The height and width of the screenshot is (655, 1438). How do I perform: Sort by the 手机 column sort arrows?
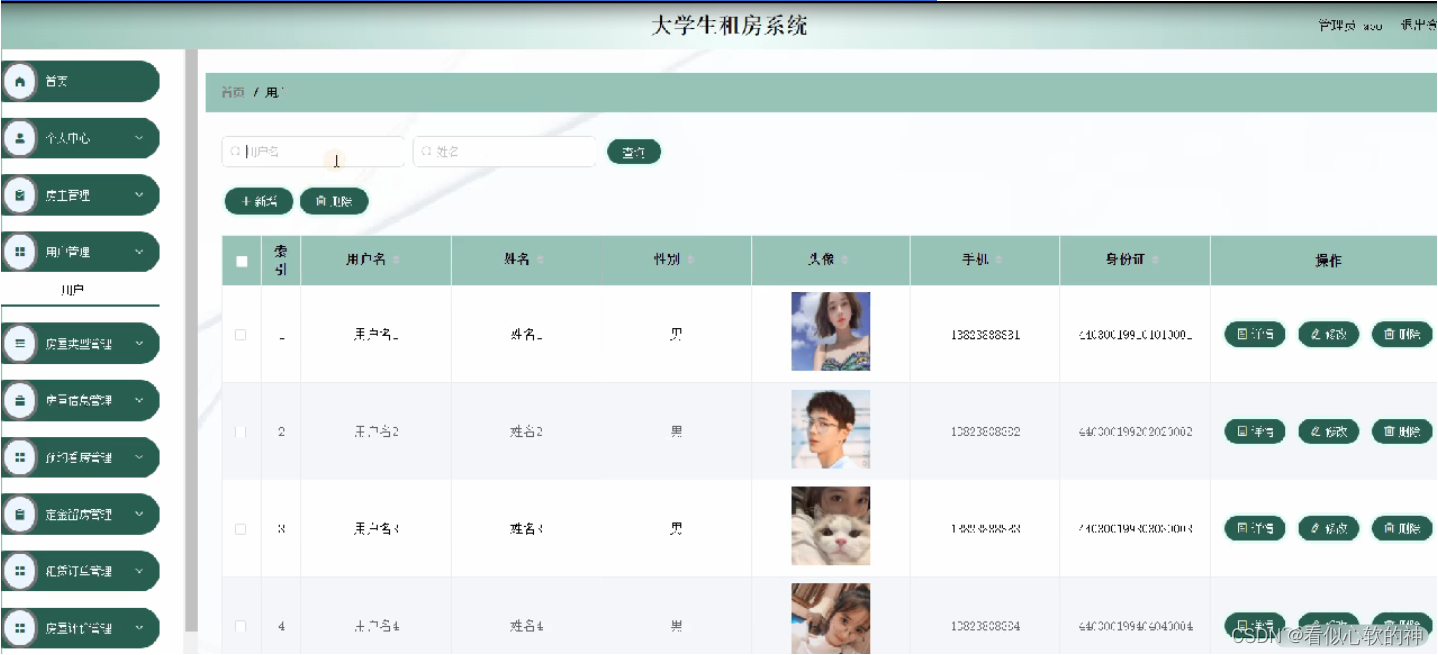point(998,260)
